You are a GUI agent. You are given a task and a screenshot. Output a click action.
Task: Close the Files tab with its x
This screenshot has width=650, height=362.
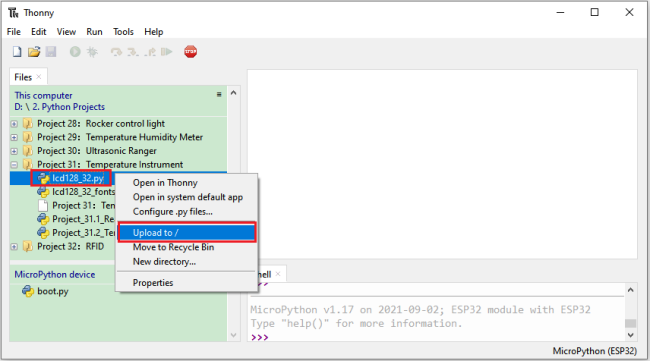click(x=39, y=77)
